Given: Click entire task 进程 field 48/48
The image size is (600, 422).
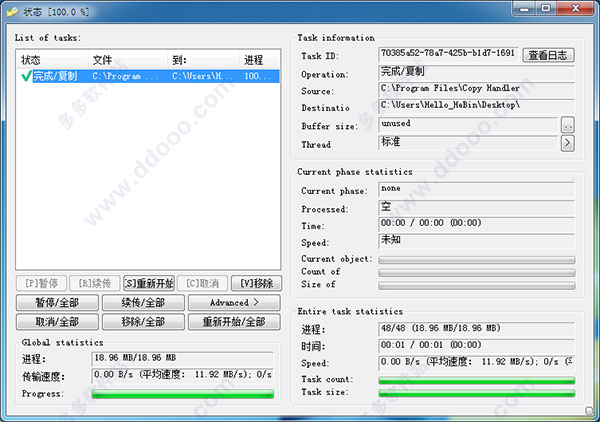Looking at the screenshot, I should click(476, 329).
